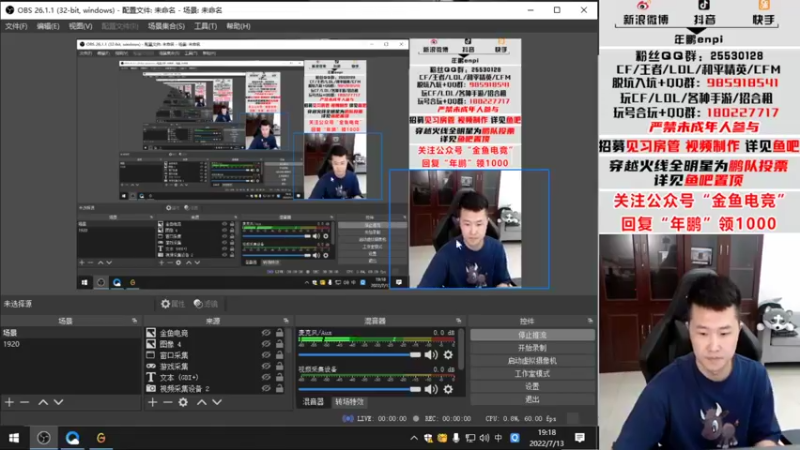Viewport: 800px width, 450px height.
Task: Click the 滤镜 filters button
Action: point(206,304)
